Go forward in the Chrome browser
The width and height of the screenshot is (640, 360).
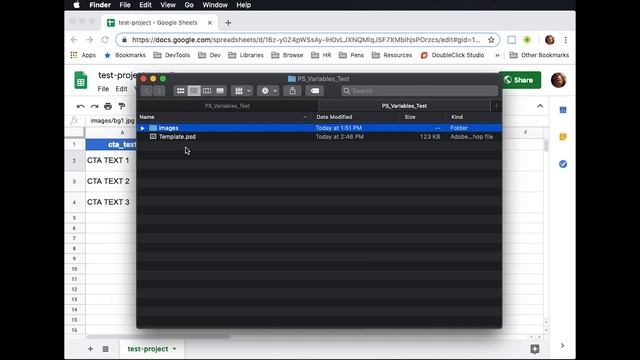click(x=89, y=40)
